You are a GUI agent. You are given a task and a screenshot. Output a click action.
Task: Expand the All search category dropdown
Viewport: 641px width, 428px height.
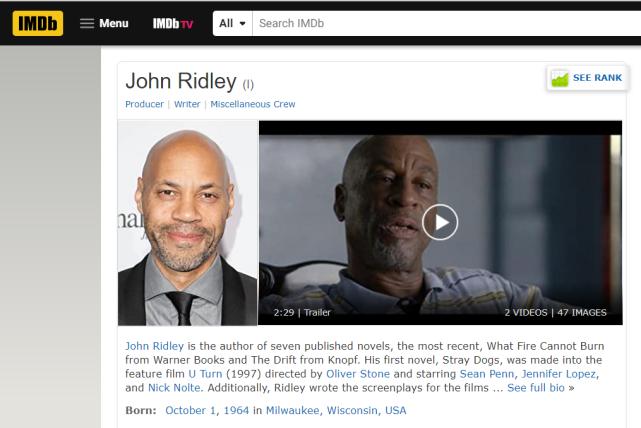[x=232, y=23]
